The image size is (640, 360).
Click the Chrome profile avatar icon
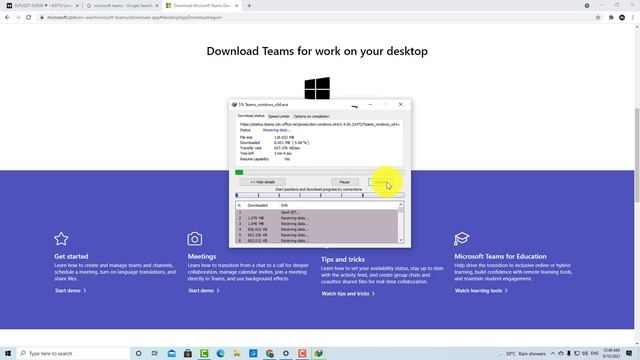pos(622,18)
